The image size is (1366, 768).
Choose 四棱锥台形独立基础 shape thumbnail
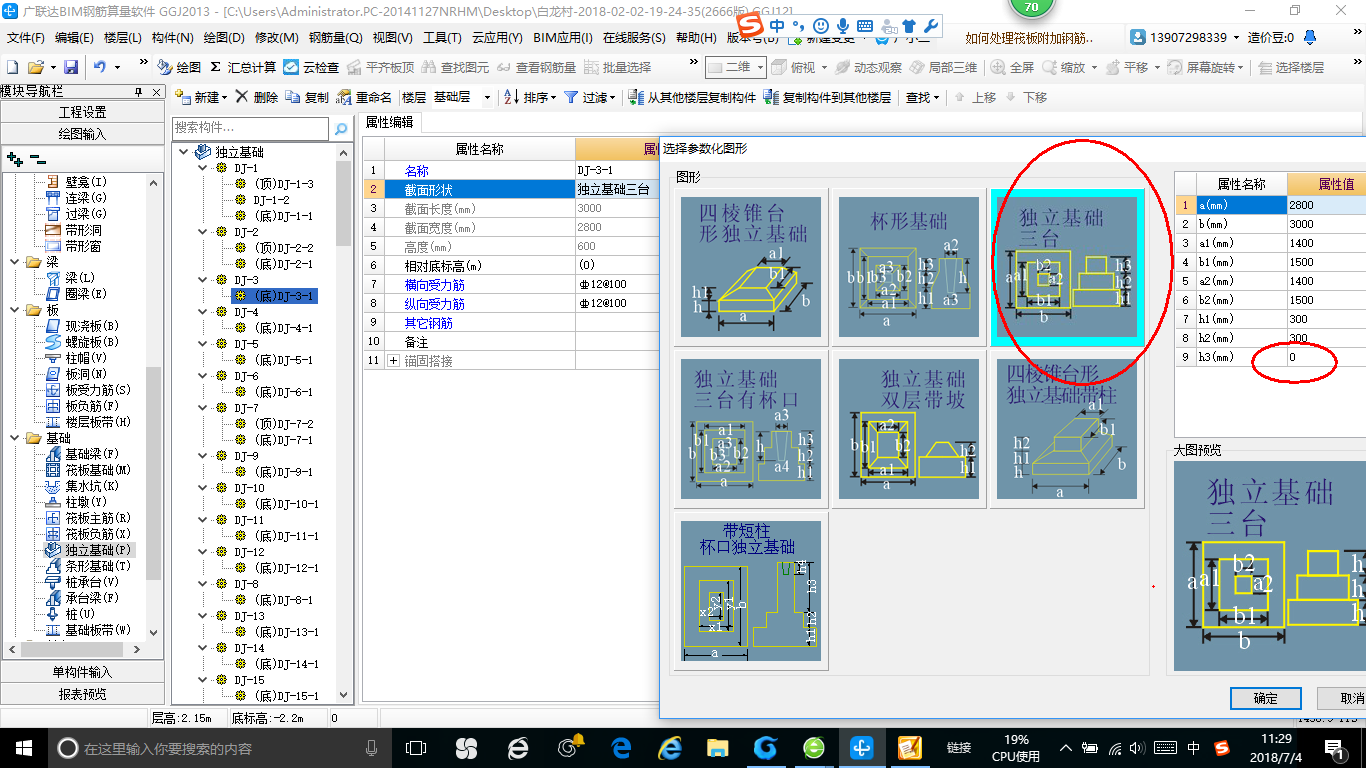pos(751,267)
